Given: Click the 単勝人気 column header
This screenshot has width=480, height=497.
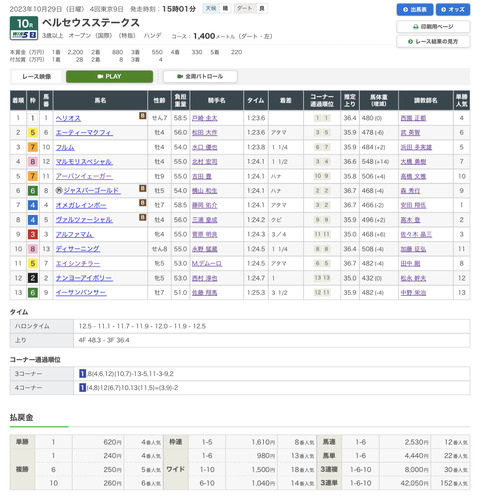Looking at the screenshot, I should [x=461, y=100].
